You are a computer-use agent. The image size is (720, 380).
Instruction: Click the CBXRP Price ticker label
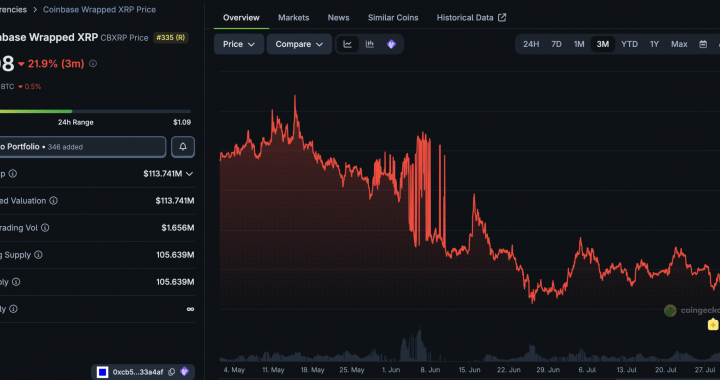coord(124,38)
